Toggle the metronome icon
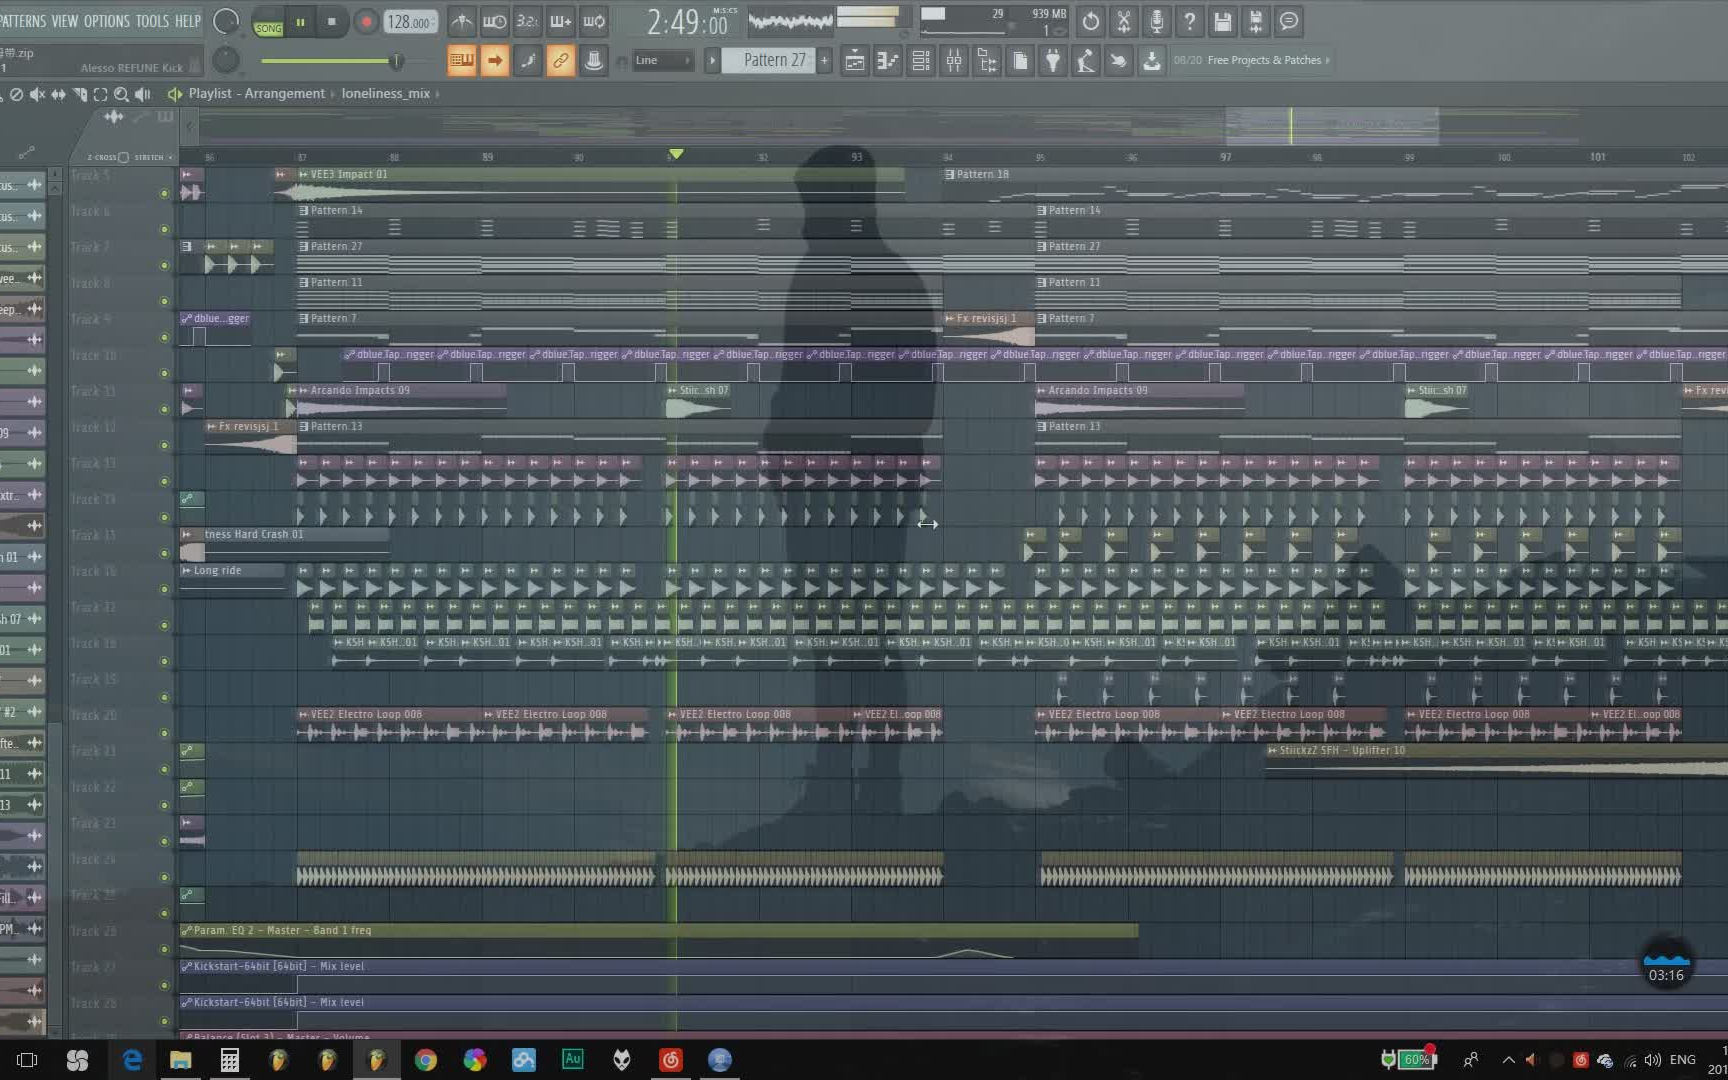 click(462, 21)
